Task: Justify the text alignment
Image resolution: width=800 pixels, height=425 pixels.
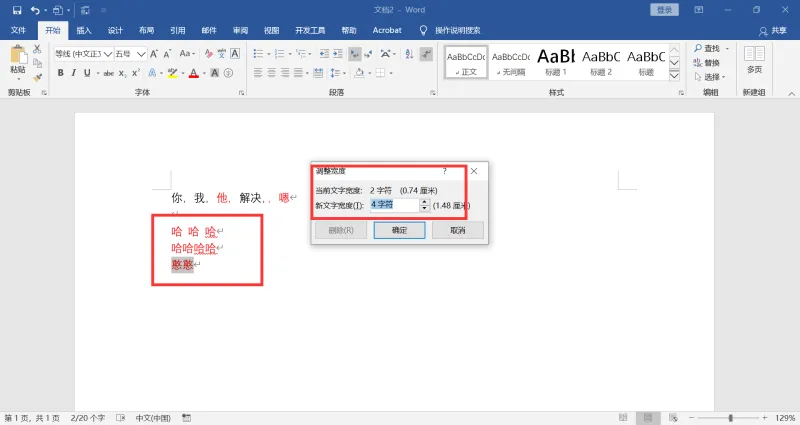Action: [298, 73]
